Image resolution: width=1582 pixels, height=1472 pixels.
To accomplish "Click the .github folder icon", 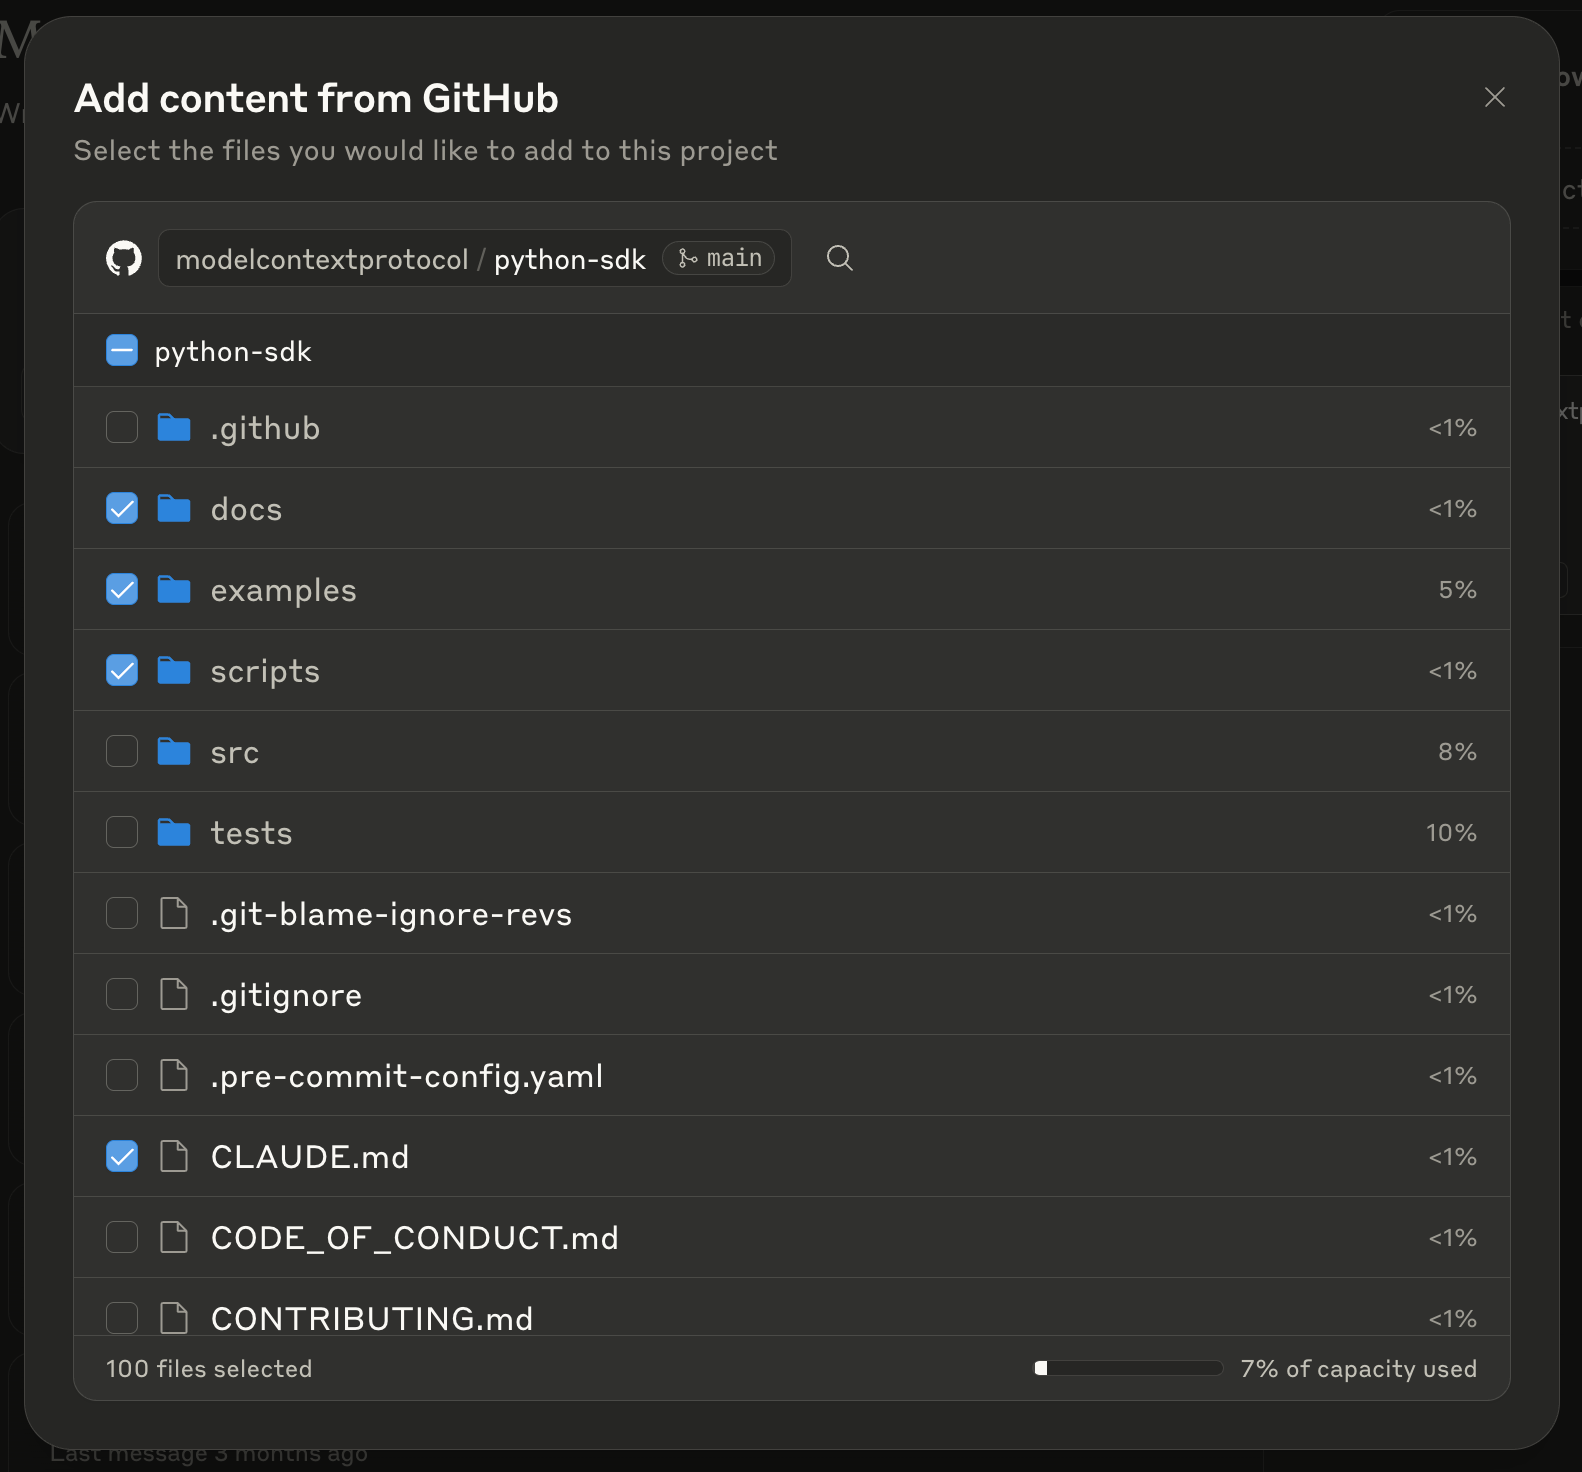I will (x=174, y=428).
